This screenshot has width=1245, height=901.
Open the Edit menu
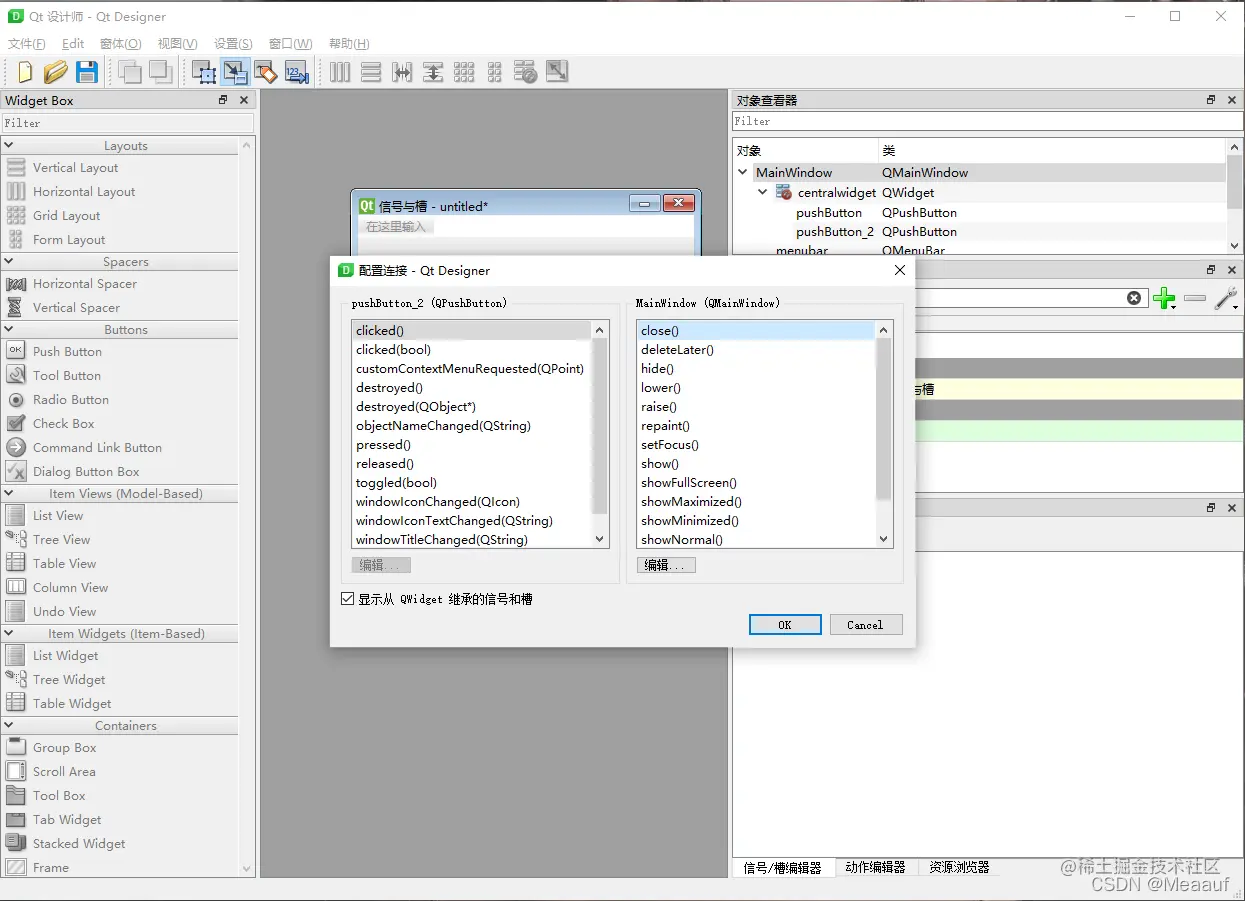pyautogui.click(x=73, y=44)
